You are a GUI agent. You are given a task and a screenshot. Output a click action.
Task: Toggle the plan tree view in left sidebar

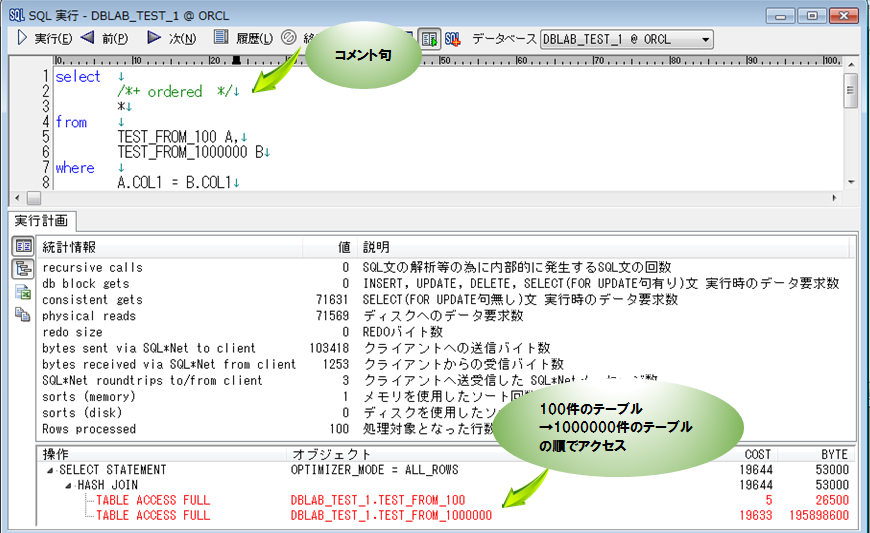point(22,268)
